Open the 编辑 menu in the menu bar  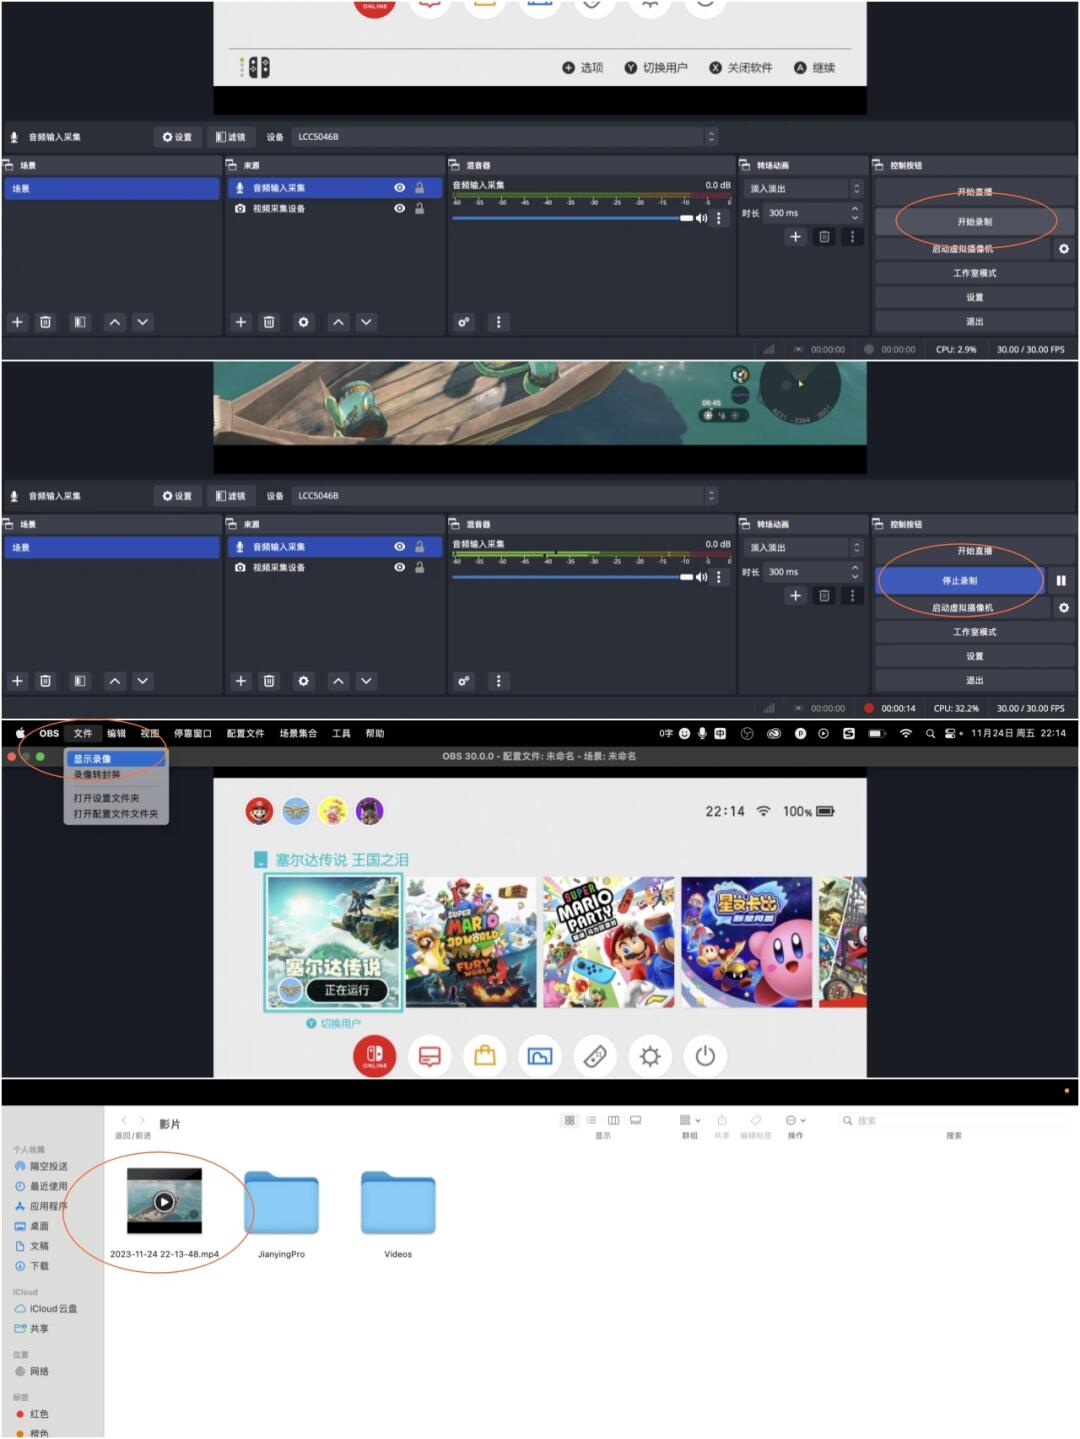tap(116, 733)
